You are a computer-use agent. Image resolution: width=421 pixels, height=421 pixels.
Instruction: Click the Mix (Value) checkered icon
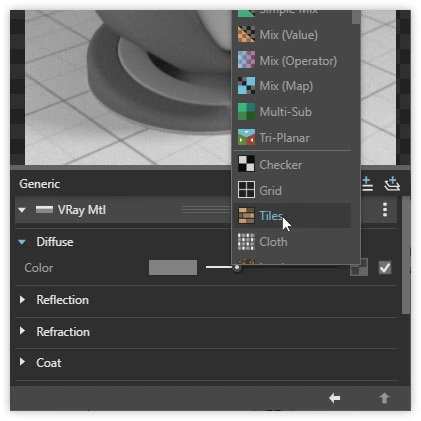246,34
